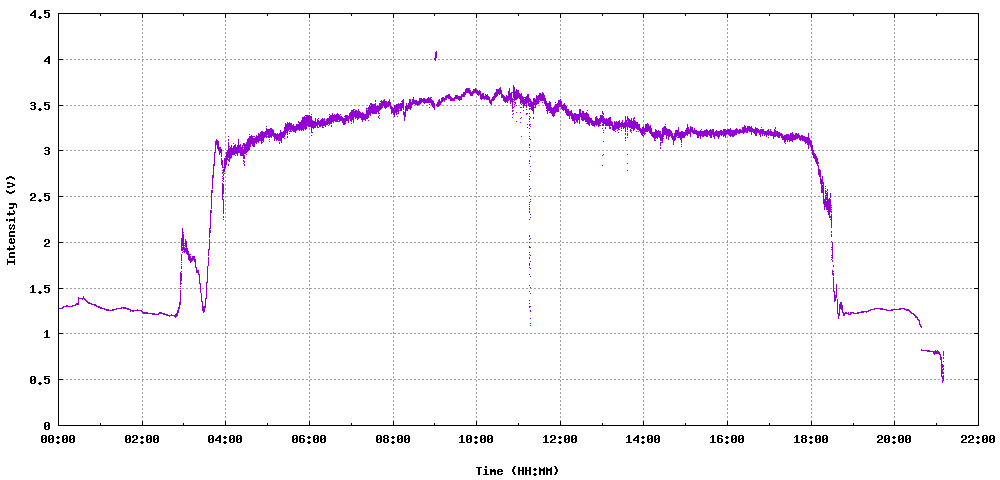Click the '22:00' x-axis tick label
Viewport: 1000px width, 480px height.
tap(978, 439)
